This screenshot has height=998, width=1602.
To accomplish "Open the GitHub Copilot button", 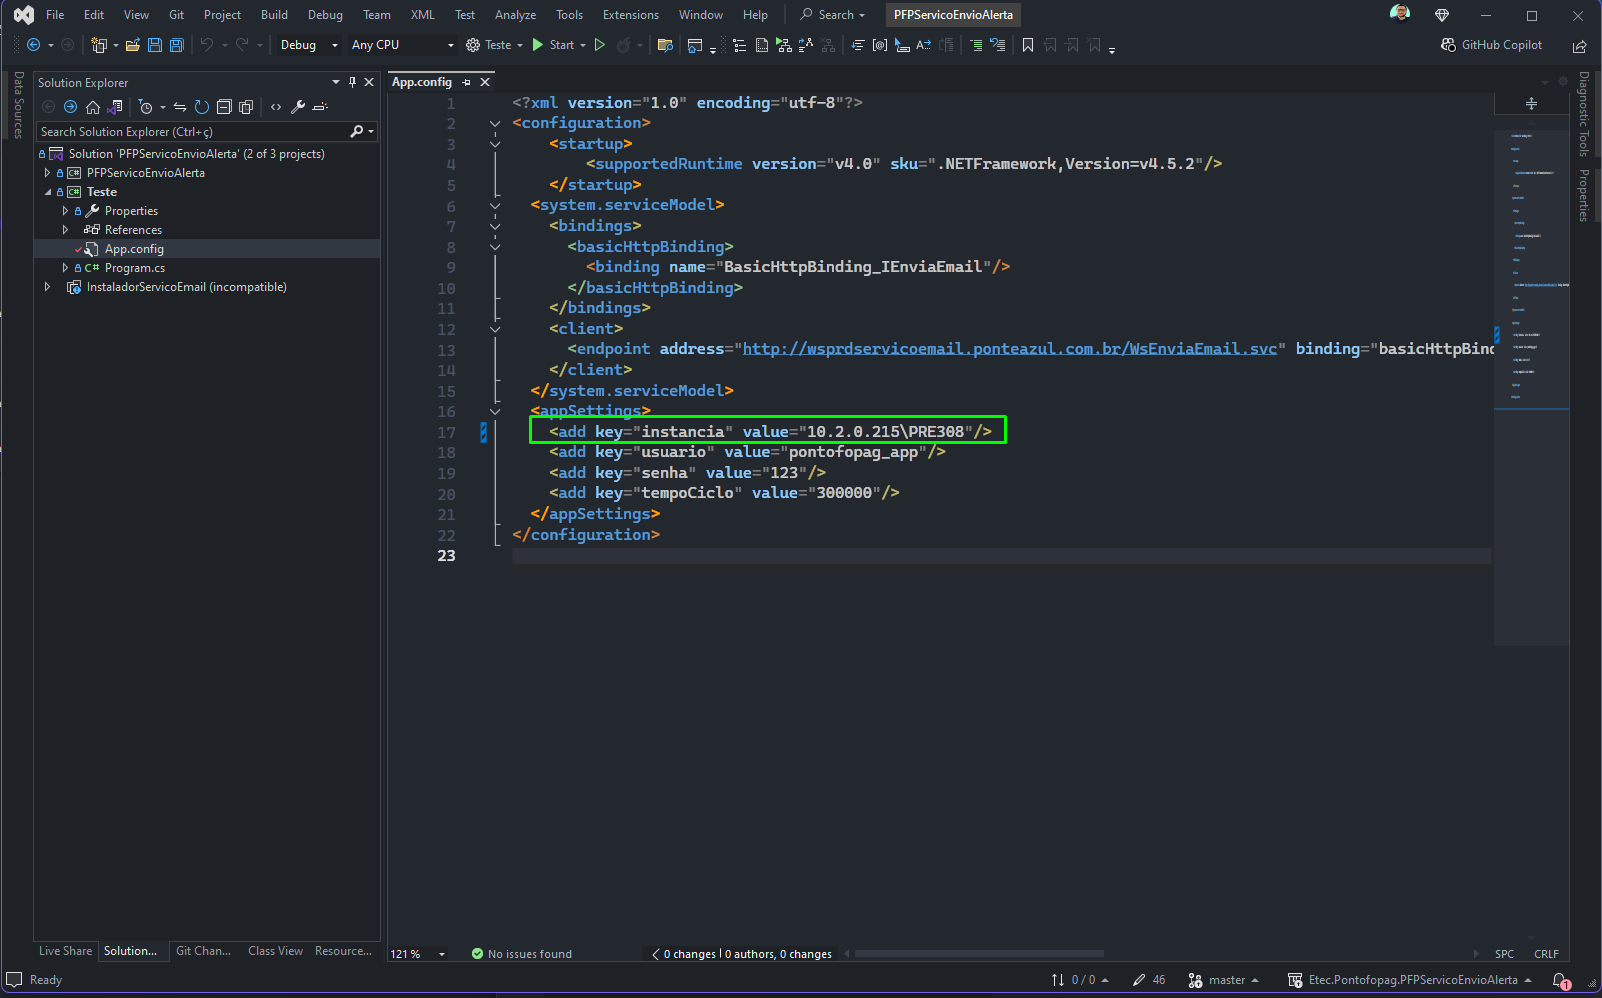I will pyautogui.click(x=1491, y=45).
